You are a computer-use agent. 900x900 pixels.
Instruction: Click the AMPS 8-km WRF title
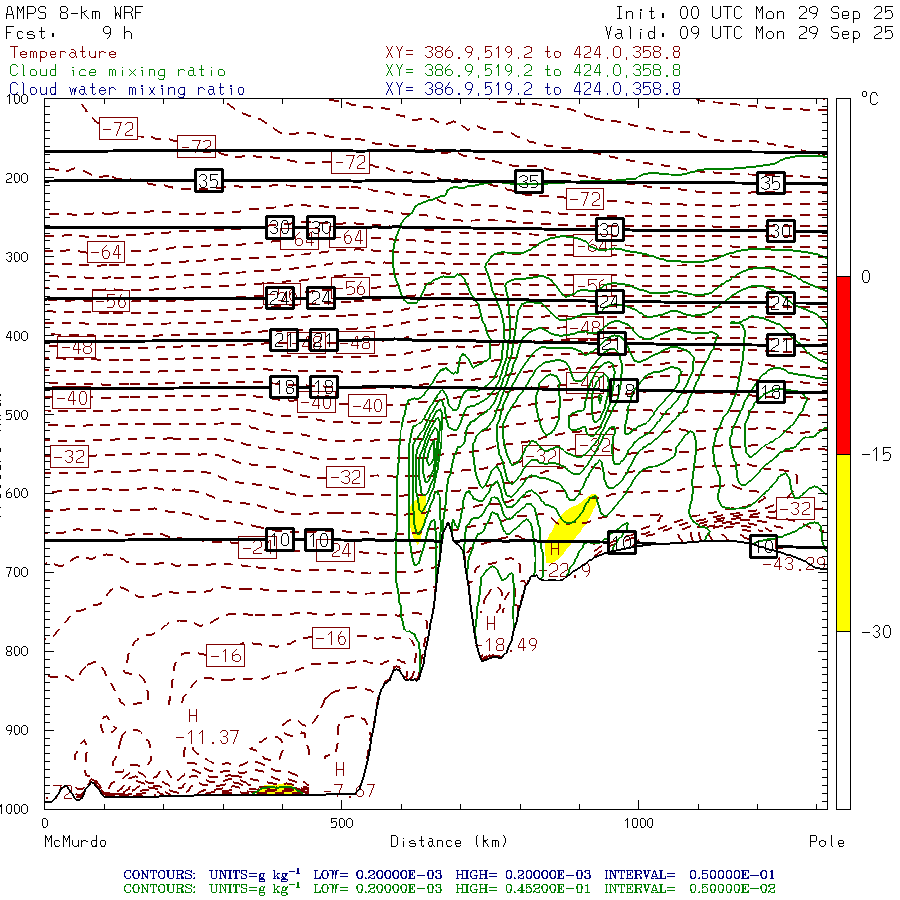coord(74,13)
